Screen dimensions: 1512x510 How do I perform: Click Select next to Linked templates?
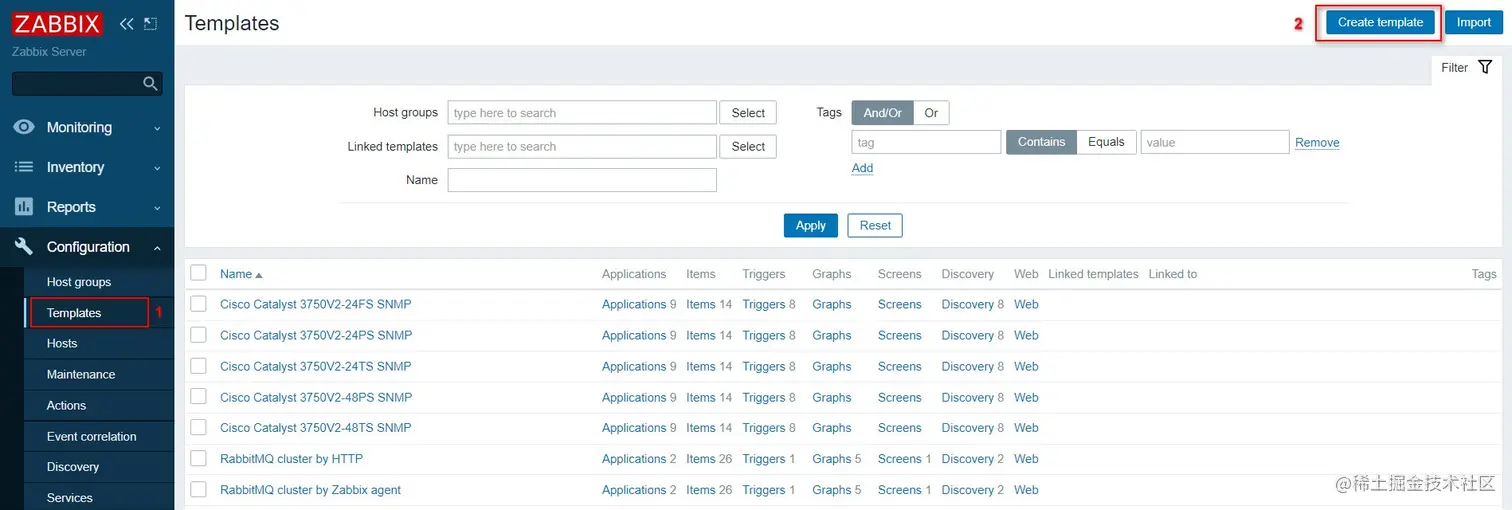click(748, 146)
